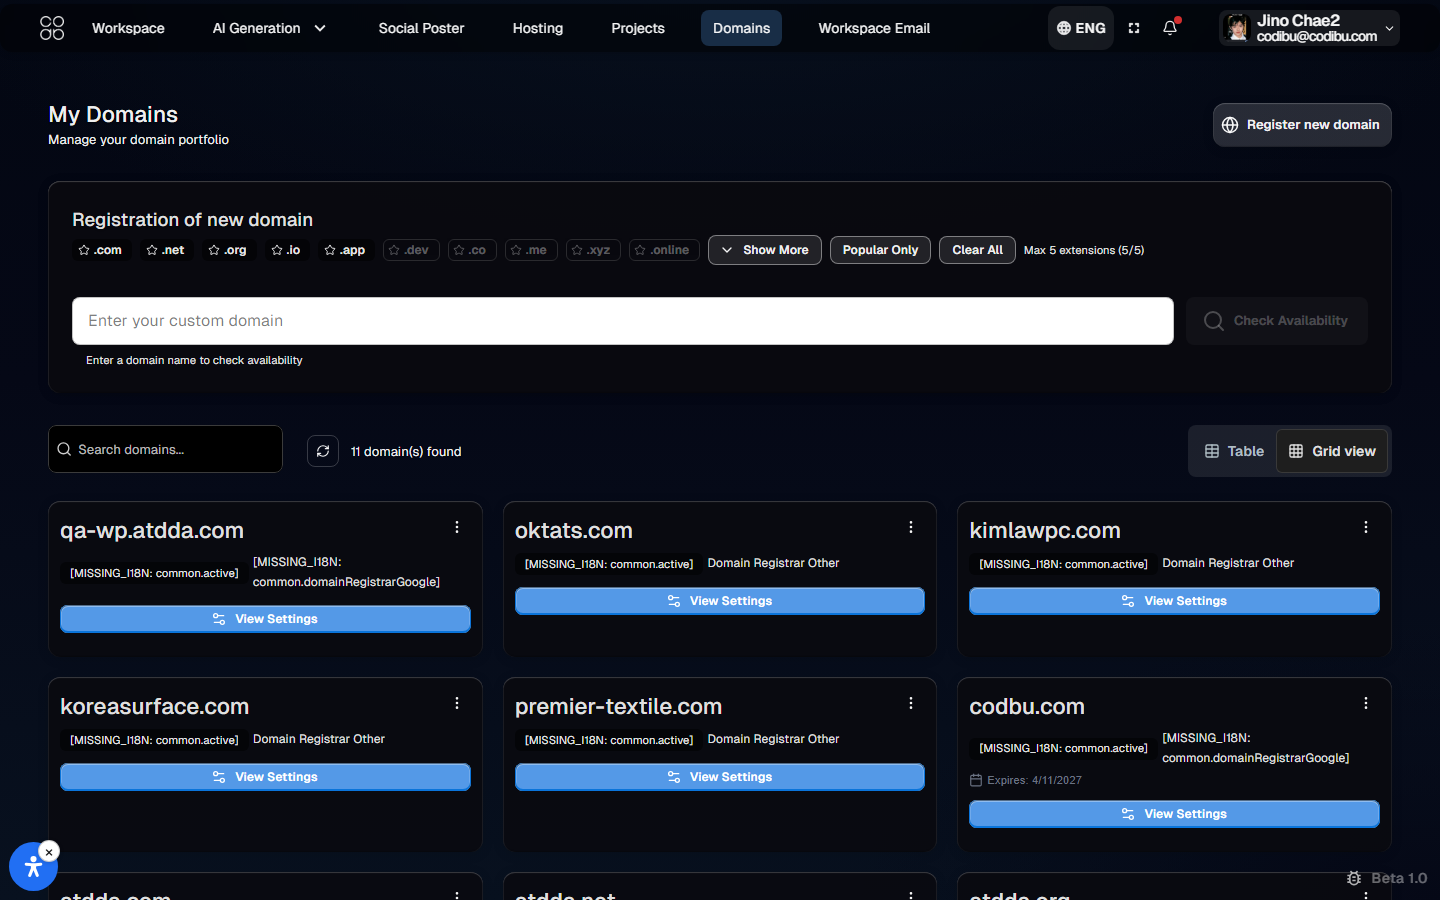Open the notifications bell
This screenshot has height=900, width=1440.
[1170, 28]
